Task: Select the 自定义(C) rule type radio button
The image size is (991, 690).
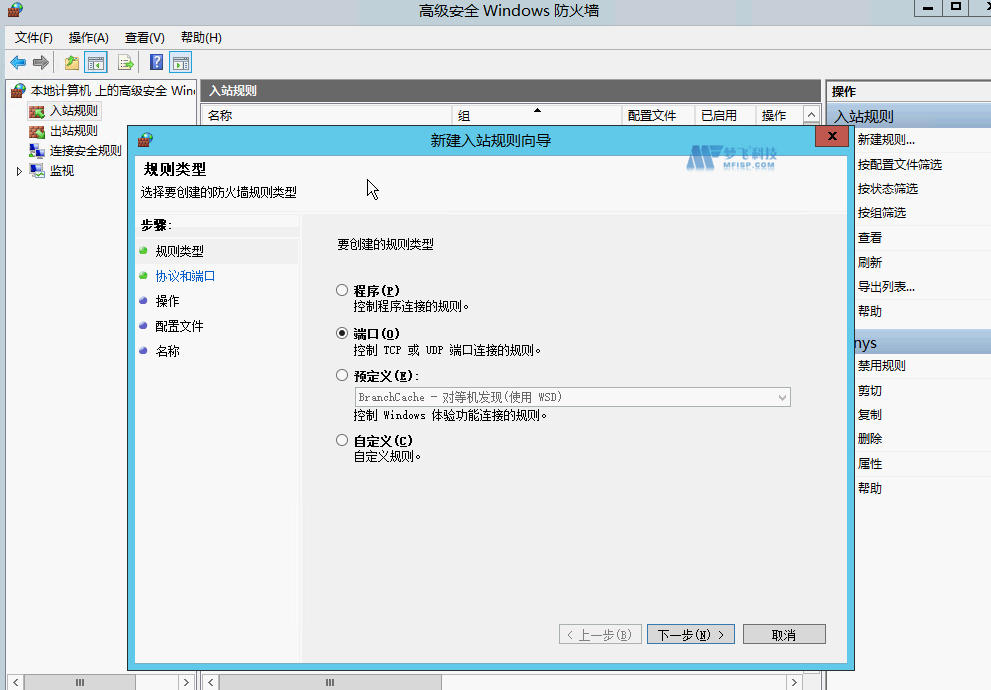Action: pos(340,439)
